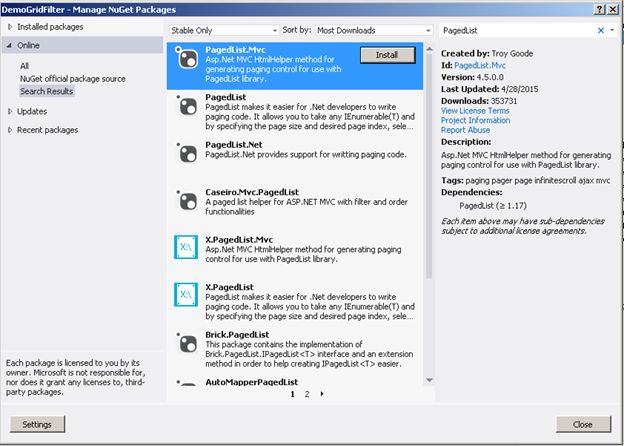Select the Brick.PagedList package title
Image resolution: width=624 pixels, height=446 pixels.
tap(237, 335)
